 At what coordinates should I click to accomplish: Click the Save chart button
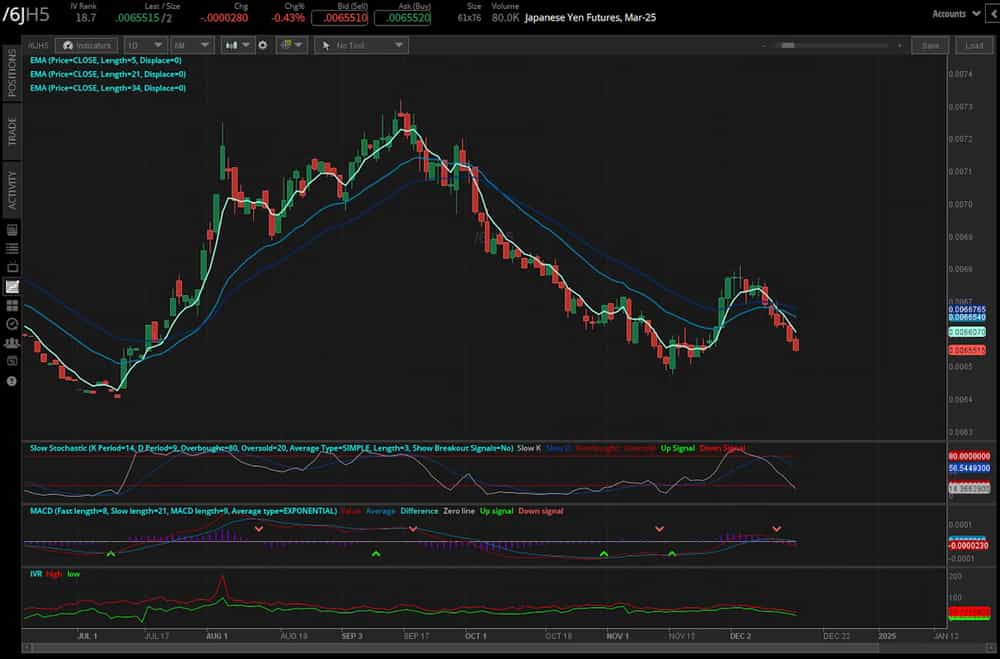(x=930, y=45)
